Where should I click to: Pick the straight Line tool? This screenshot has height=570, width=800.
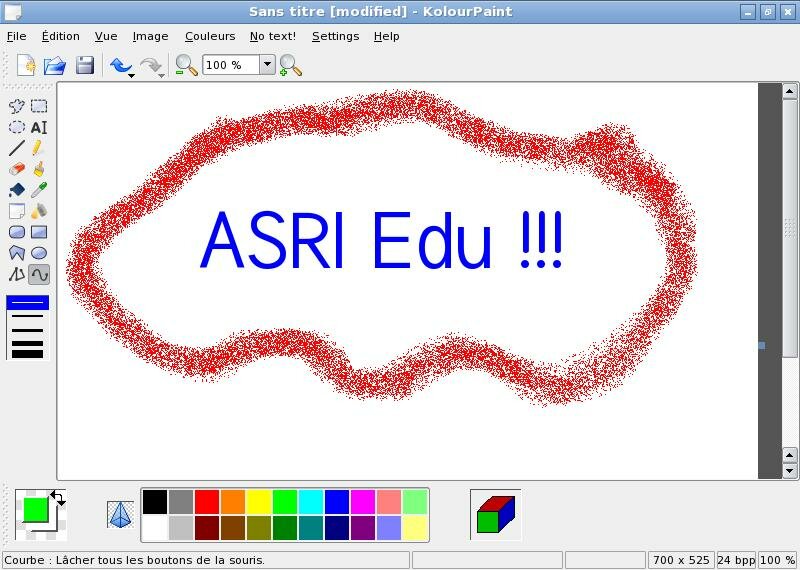tap(17, 148)
